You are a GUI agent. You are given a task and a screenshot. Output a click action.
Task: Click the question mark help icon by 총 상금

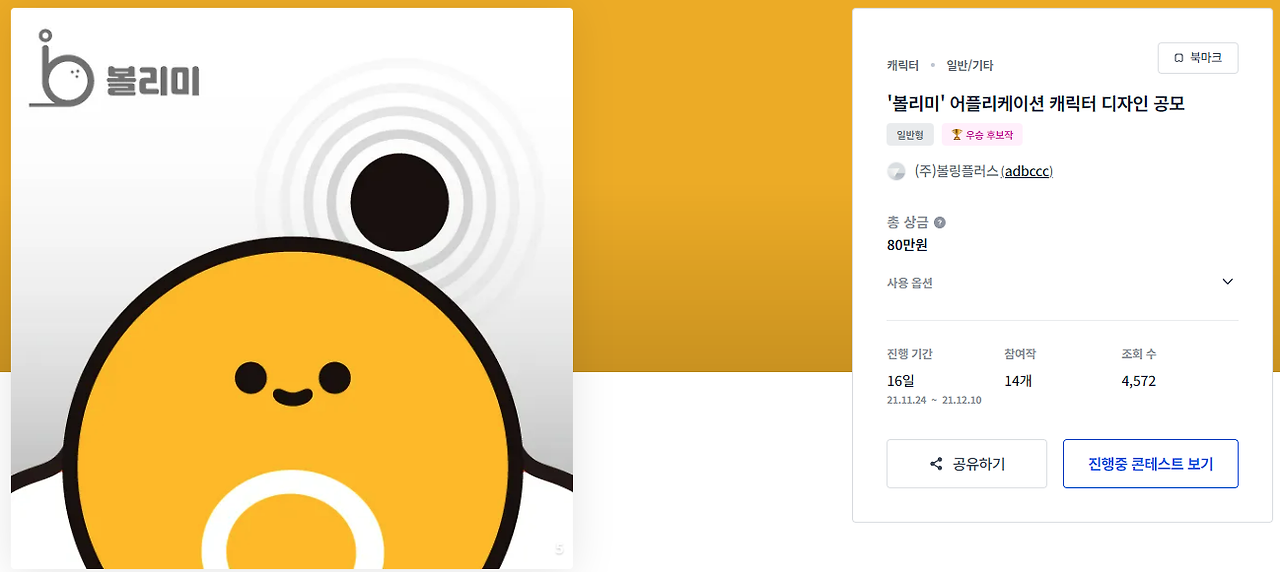(x=939, y=222)
